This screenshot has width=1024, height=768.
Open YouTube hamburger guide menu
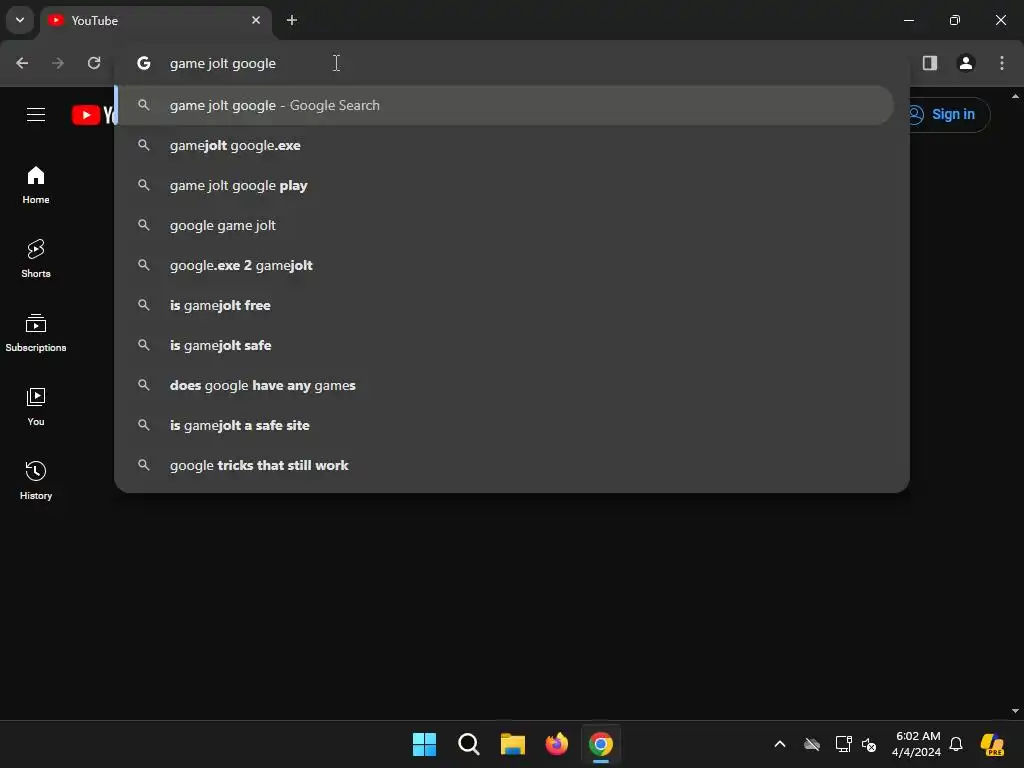coord(36,115)
